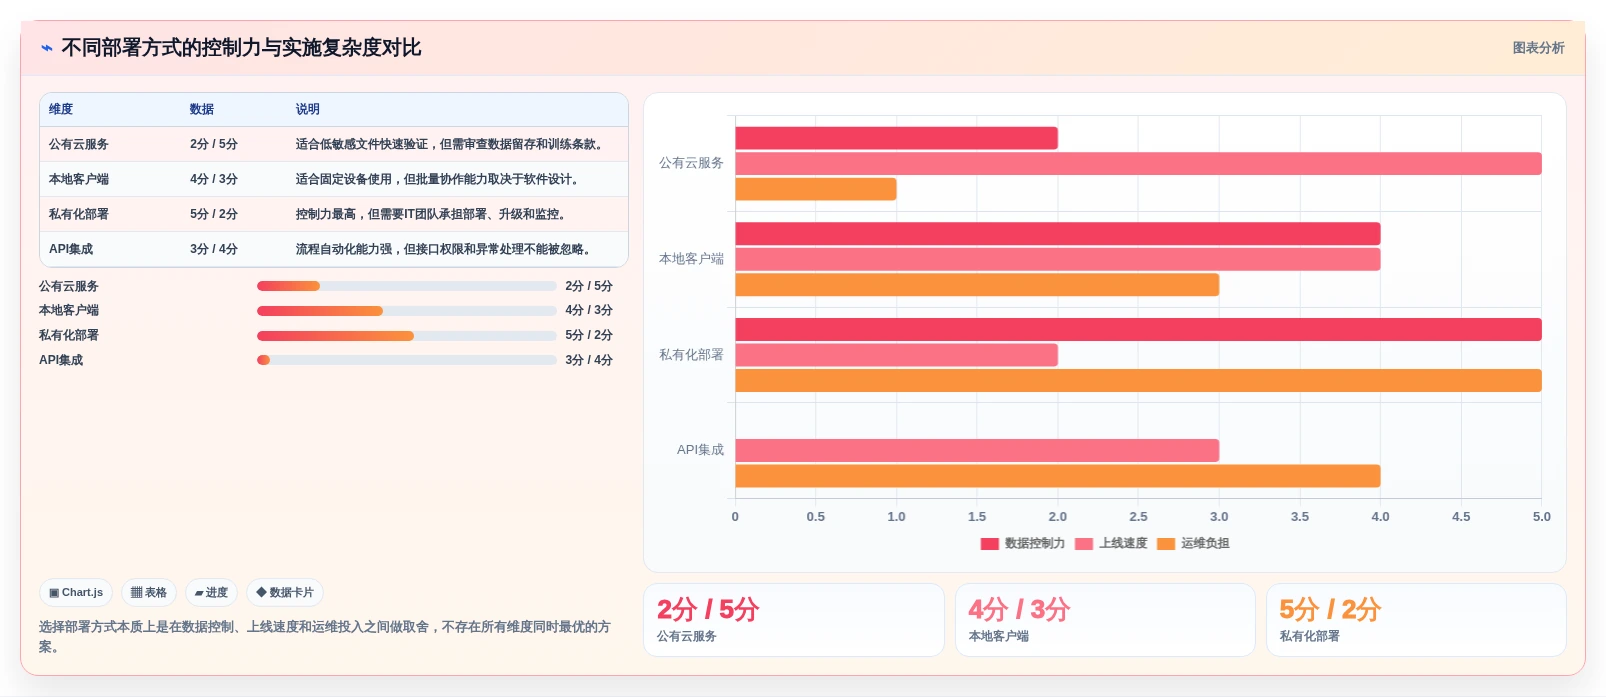Viewport: 1606px width, 697px height.
Task: Click the 2.5 tick on the x-axis
Action: [x=1138, y=517]
